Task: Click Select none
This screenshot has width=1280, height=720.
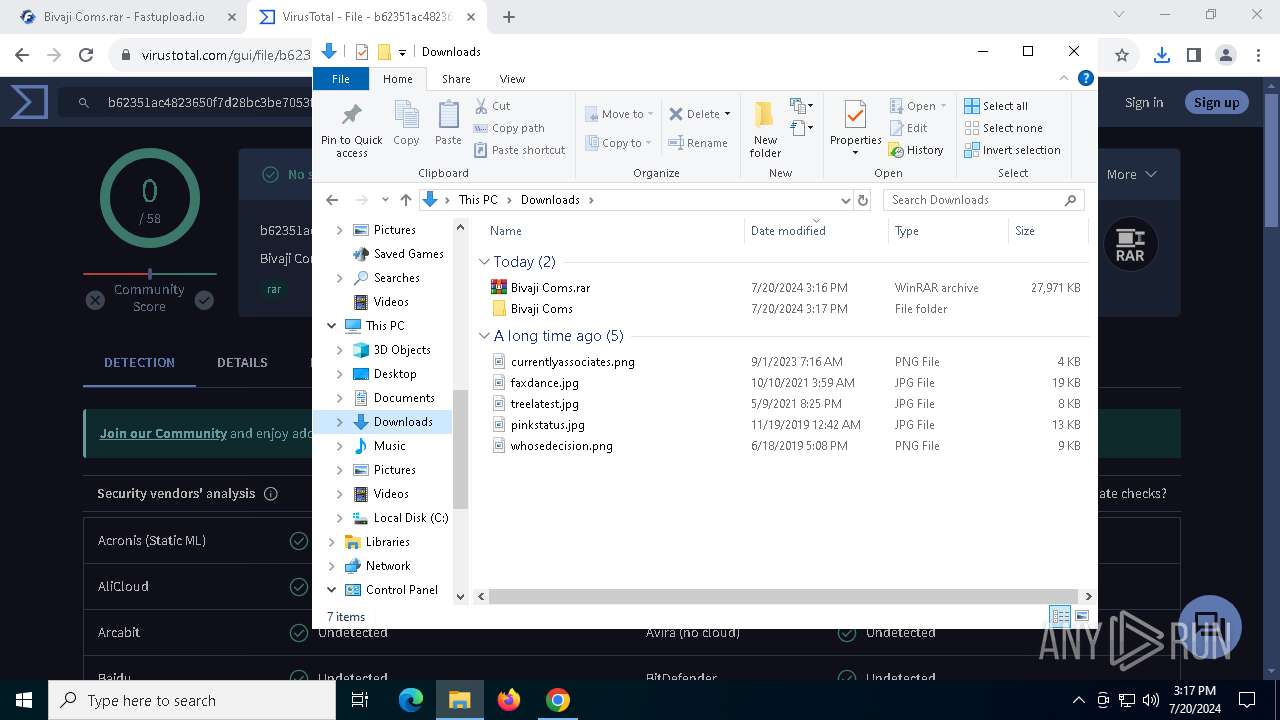Action: [x=1003, y=128]
